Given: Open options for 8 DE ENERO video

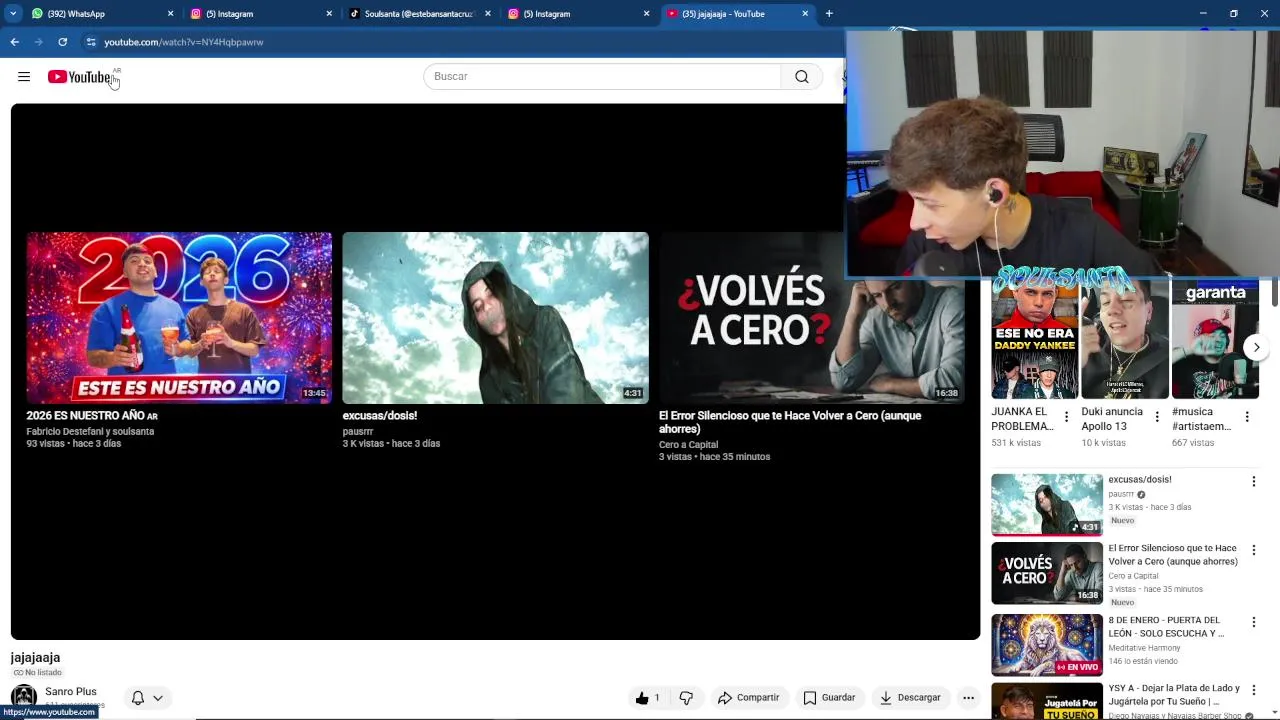Looking at the screenshot, I should 1253,622.
